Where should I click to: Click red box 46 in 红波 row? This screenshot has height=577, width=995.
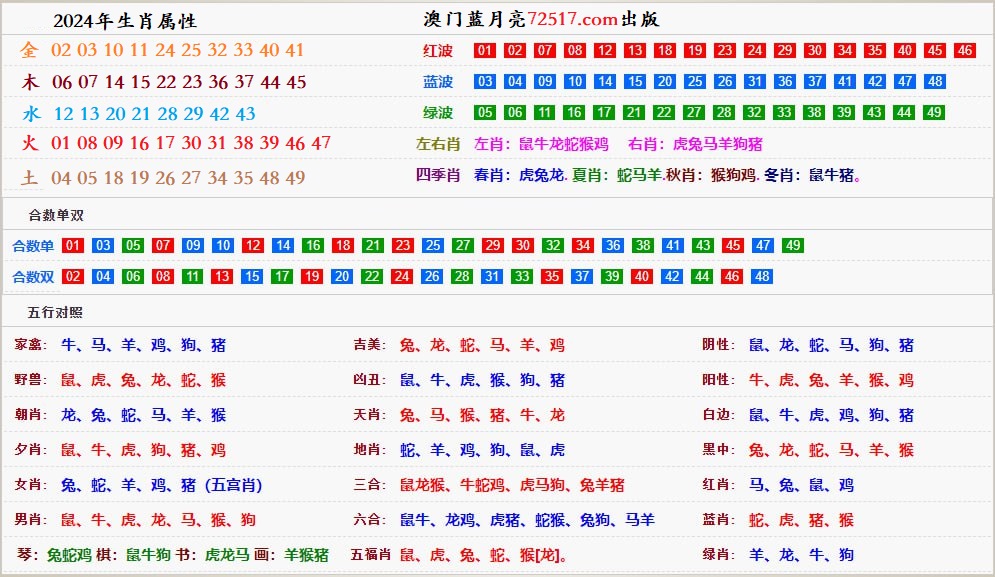pos(964,51)
